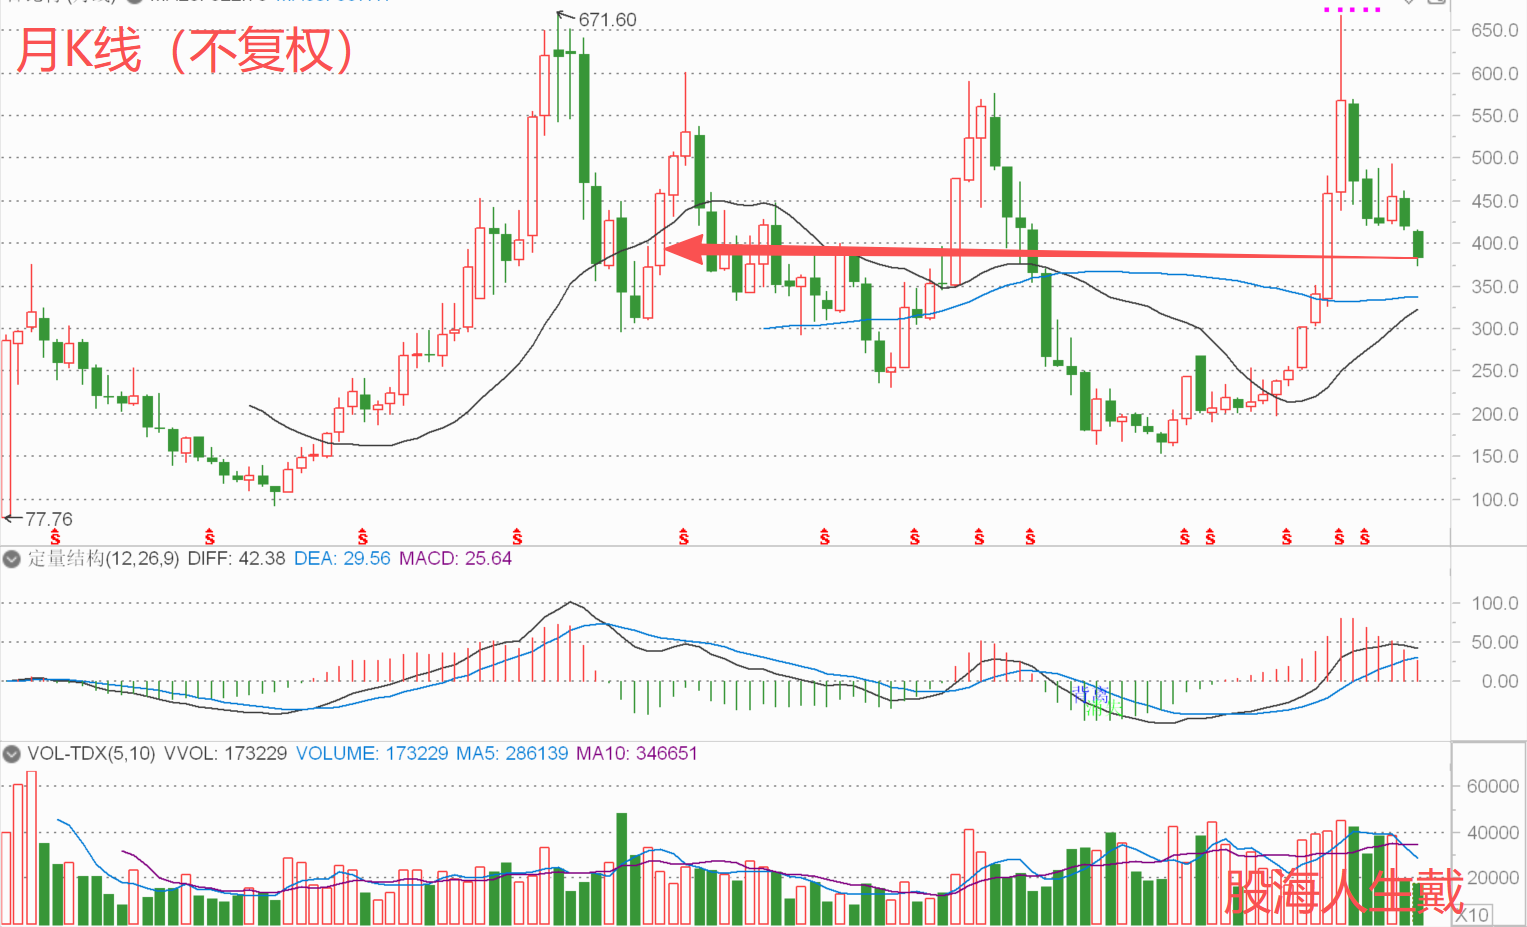Click the 350.0 price axis label
This screenshot has width=1527, height=927.
pyautogui.click(x=1494, y=286)
